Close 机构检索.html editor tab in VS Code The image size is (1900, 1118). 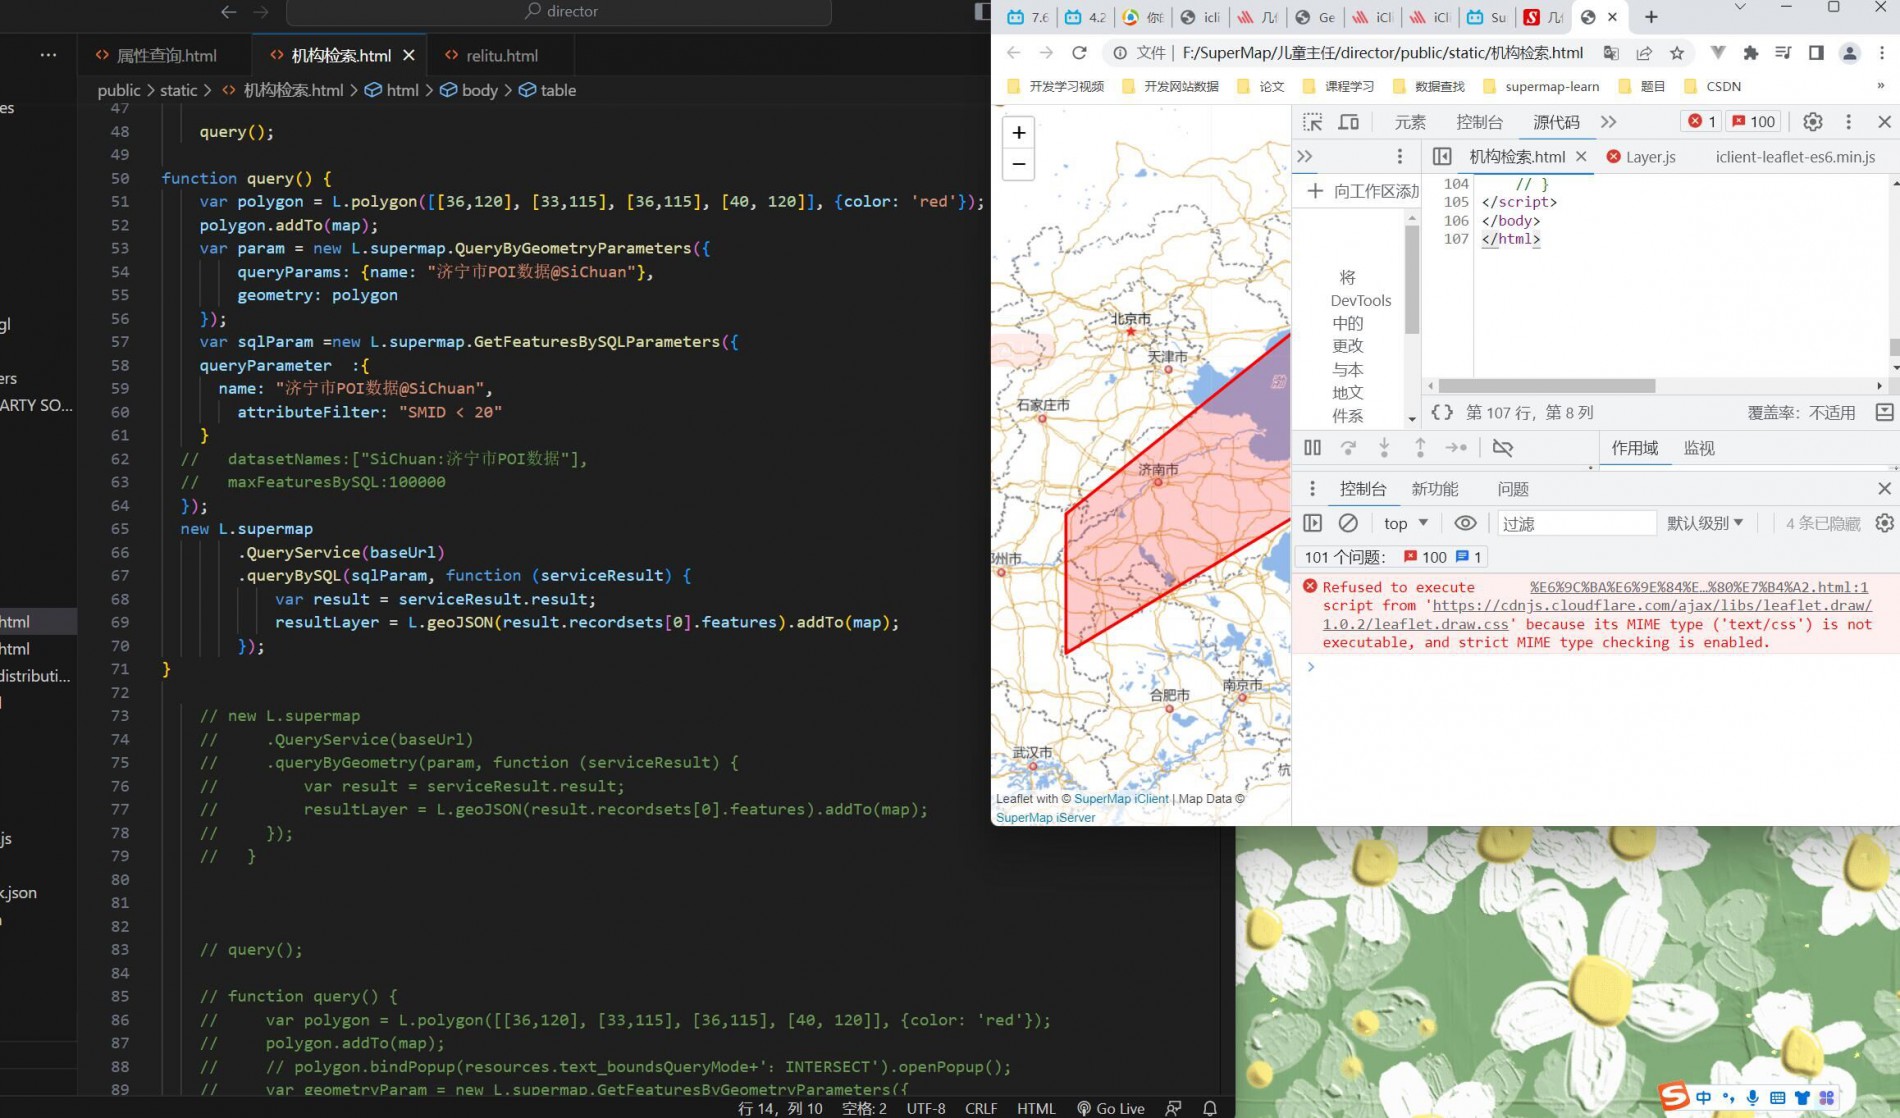tap(409, 55)
